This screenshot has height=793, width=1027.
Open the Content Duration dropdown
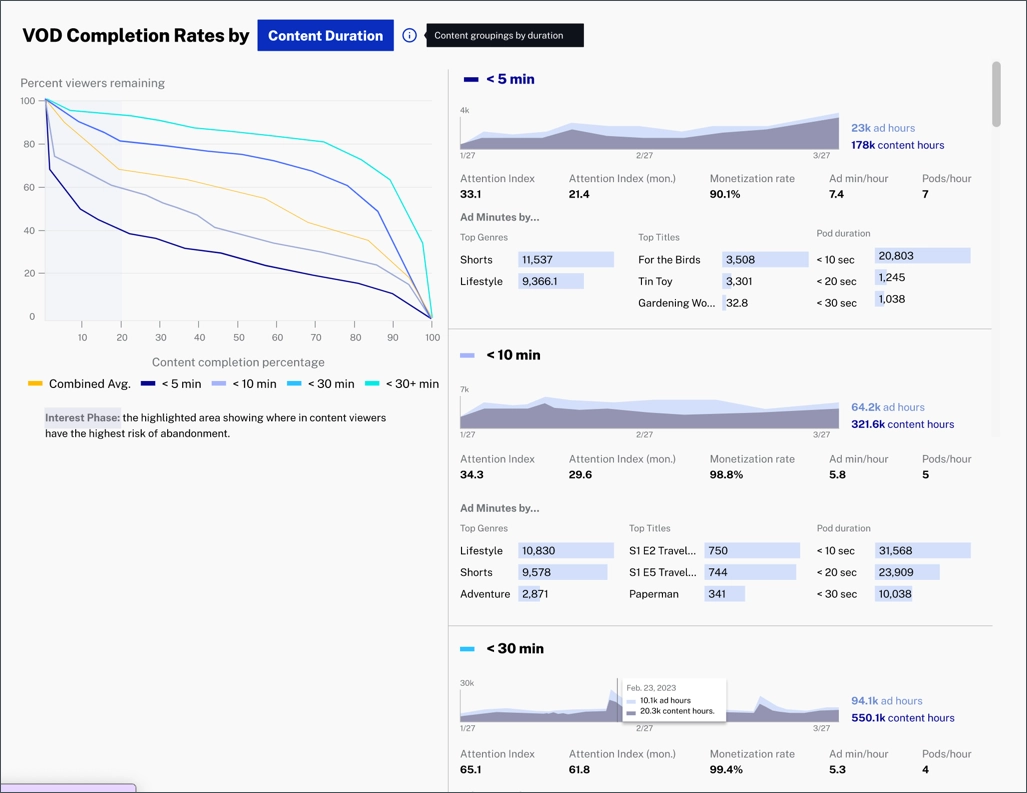pos(325,36)
